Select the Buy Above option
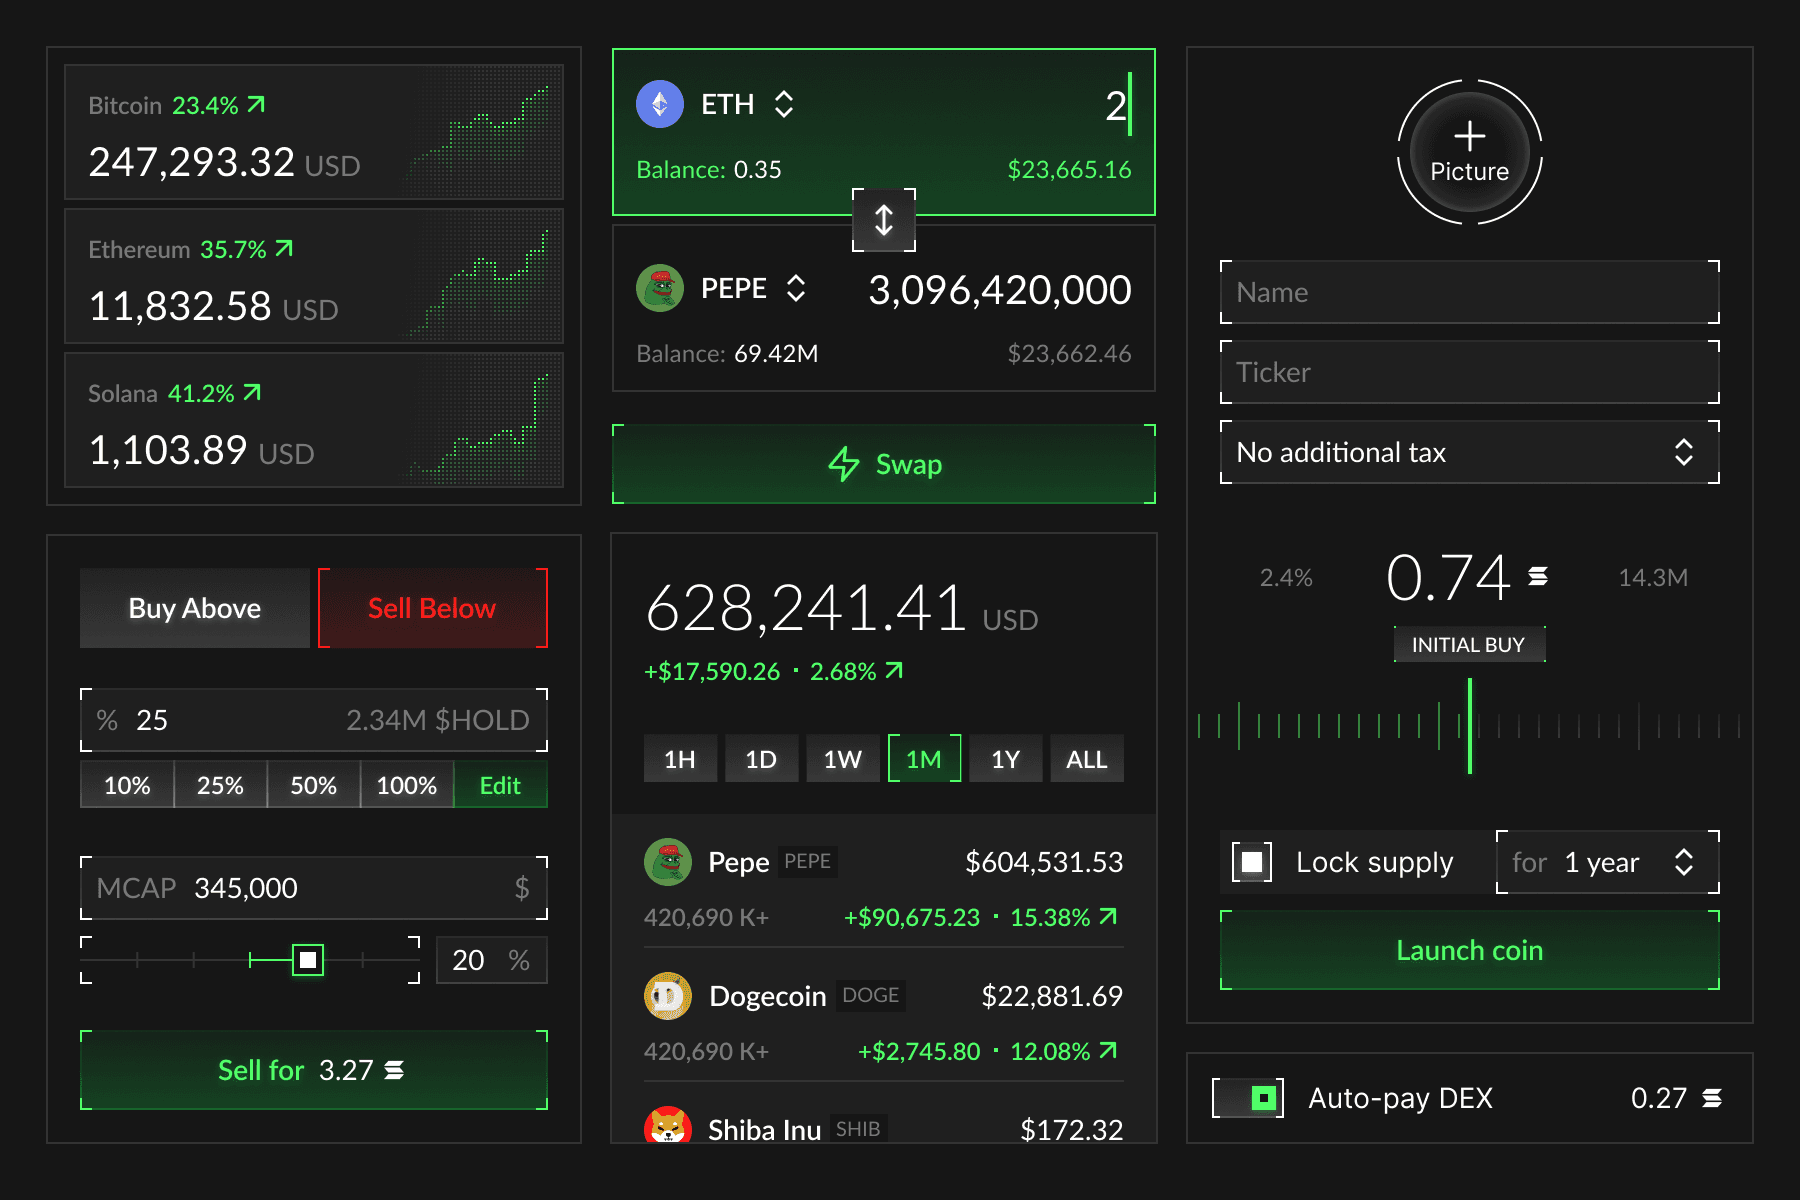1800x1200 pixels. coord(195,608)
